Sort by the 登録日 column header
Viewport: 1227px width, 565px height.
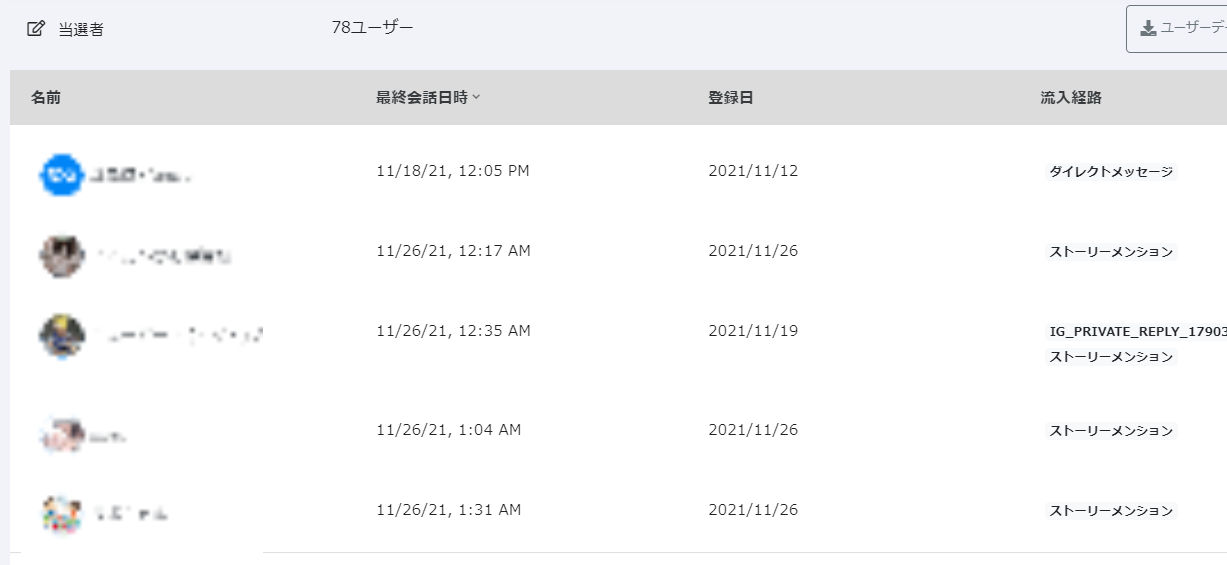pos(730,98)
